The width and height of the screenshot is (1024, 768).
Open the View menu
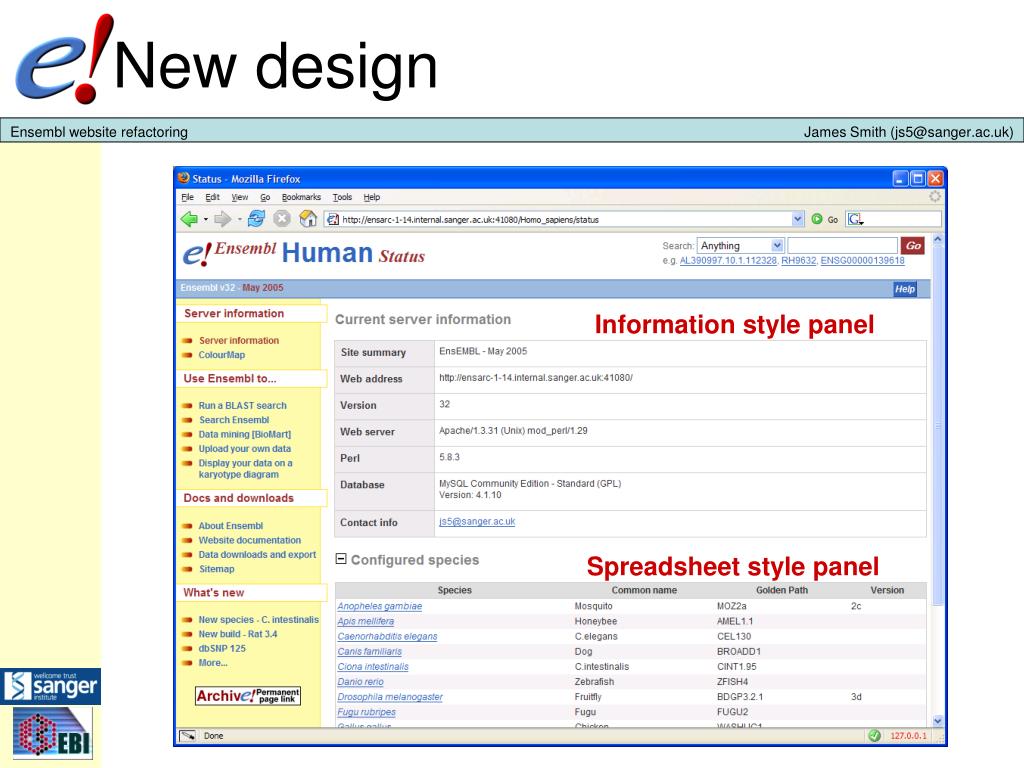pyautogui.click(x=240, y=197)
